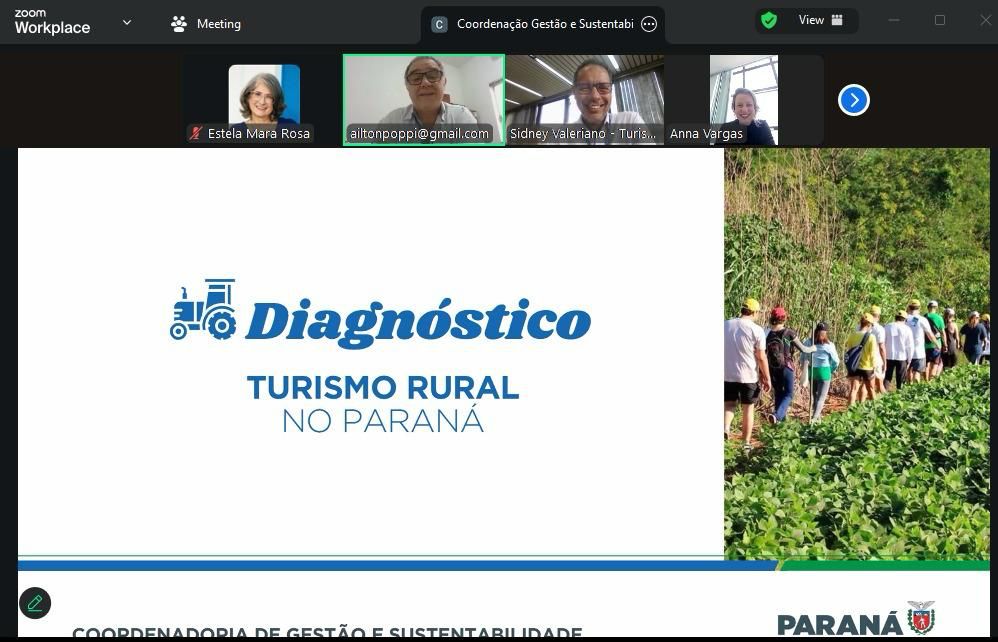Click the blue tractor icon on the slide

pyautogui.click(x=203, y=309)
